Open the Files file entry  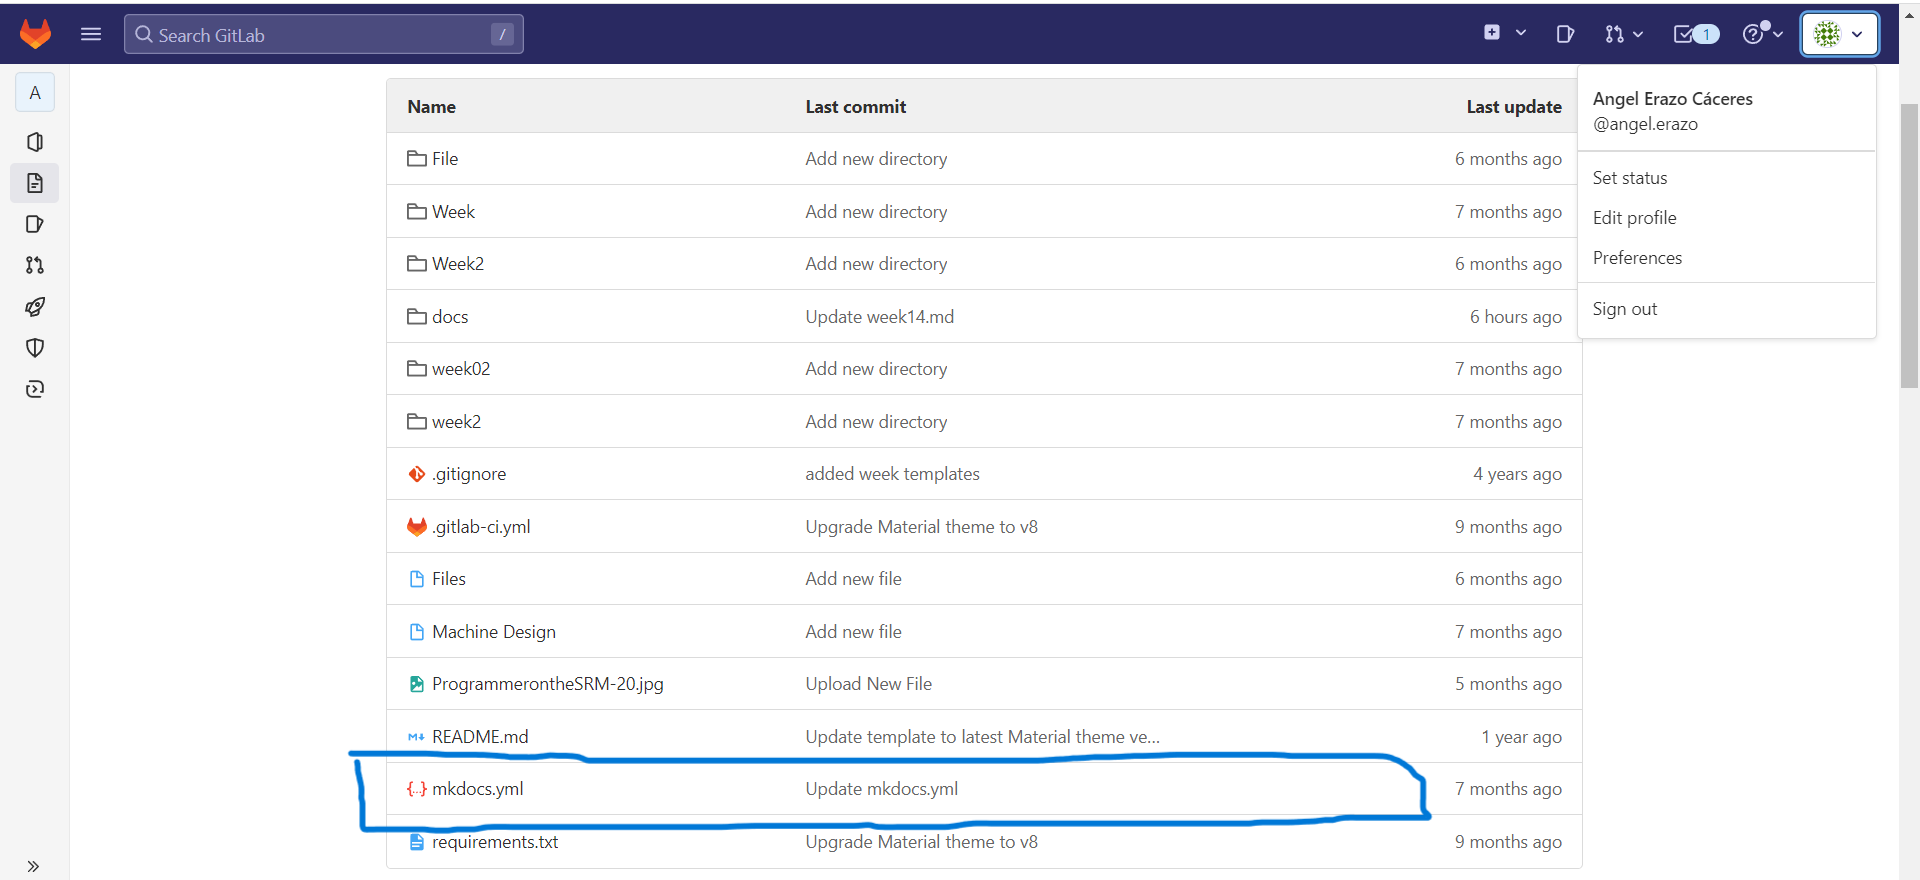pos(449,579)
